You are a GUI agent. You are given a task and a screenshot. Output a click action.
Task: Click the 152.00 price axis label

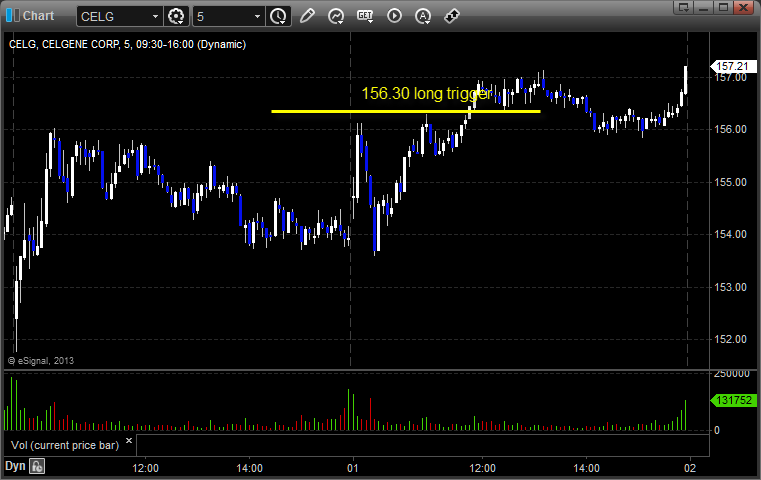(x=730, y=339)
